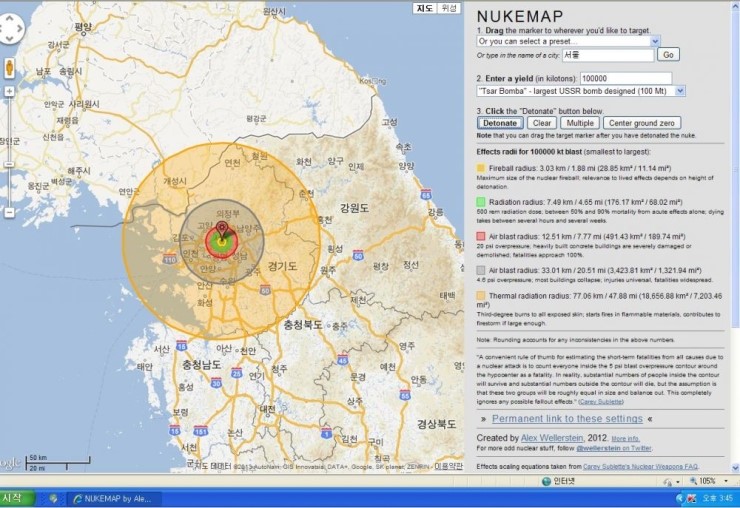Click the 시작 Start button

click(17, 499)
